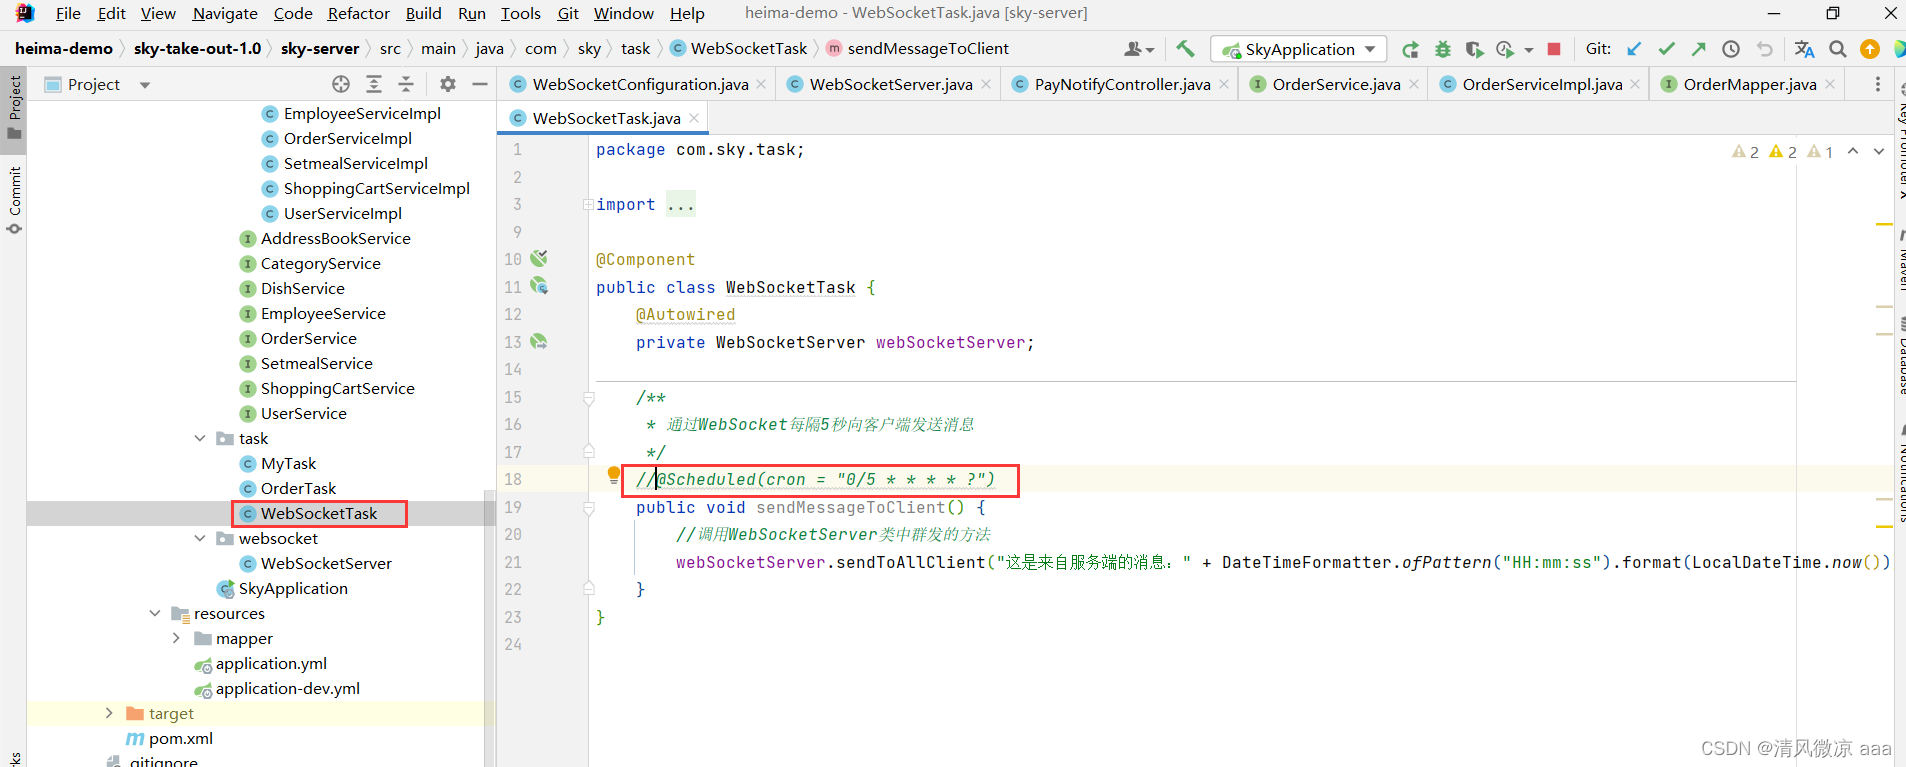Select application-dev.yml in the tree
Image resolution: width=1906 pixels, height=767 pixels.
pyautogui.click(x=287, y=688)
